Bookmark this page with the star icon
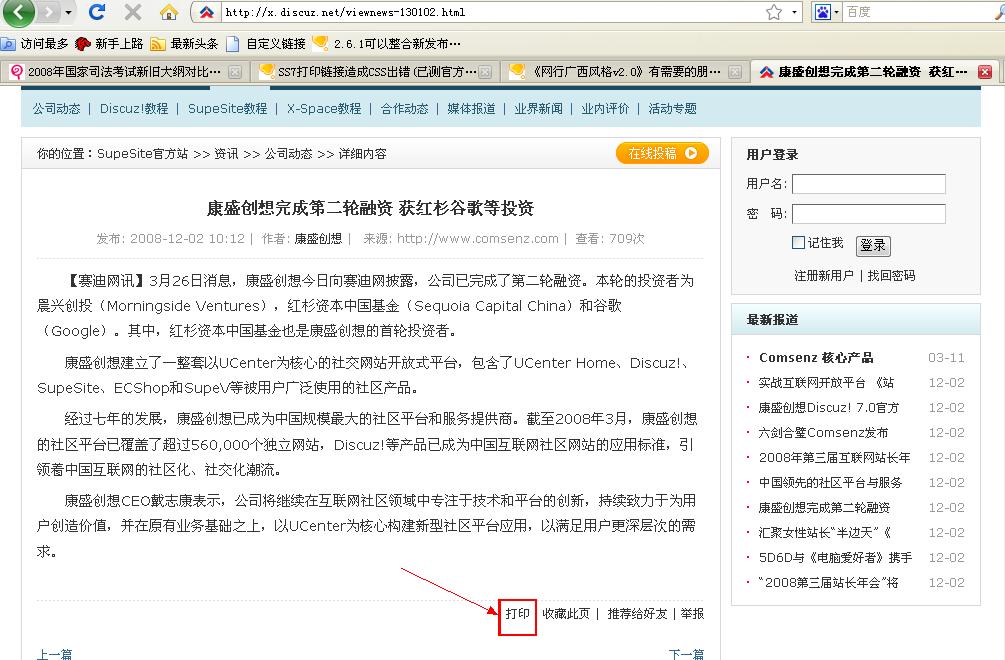 click(x=774, y=12)
